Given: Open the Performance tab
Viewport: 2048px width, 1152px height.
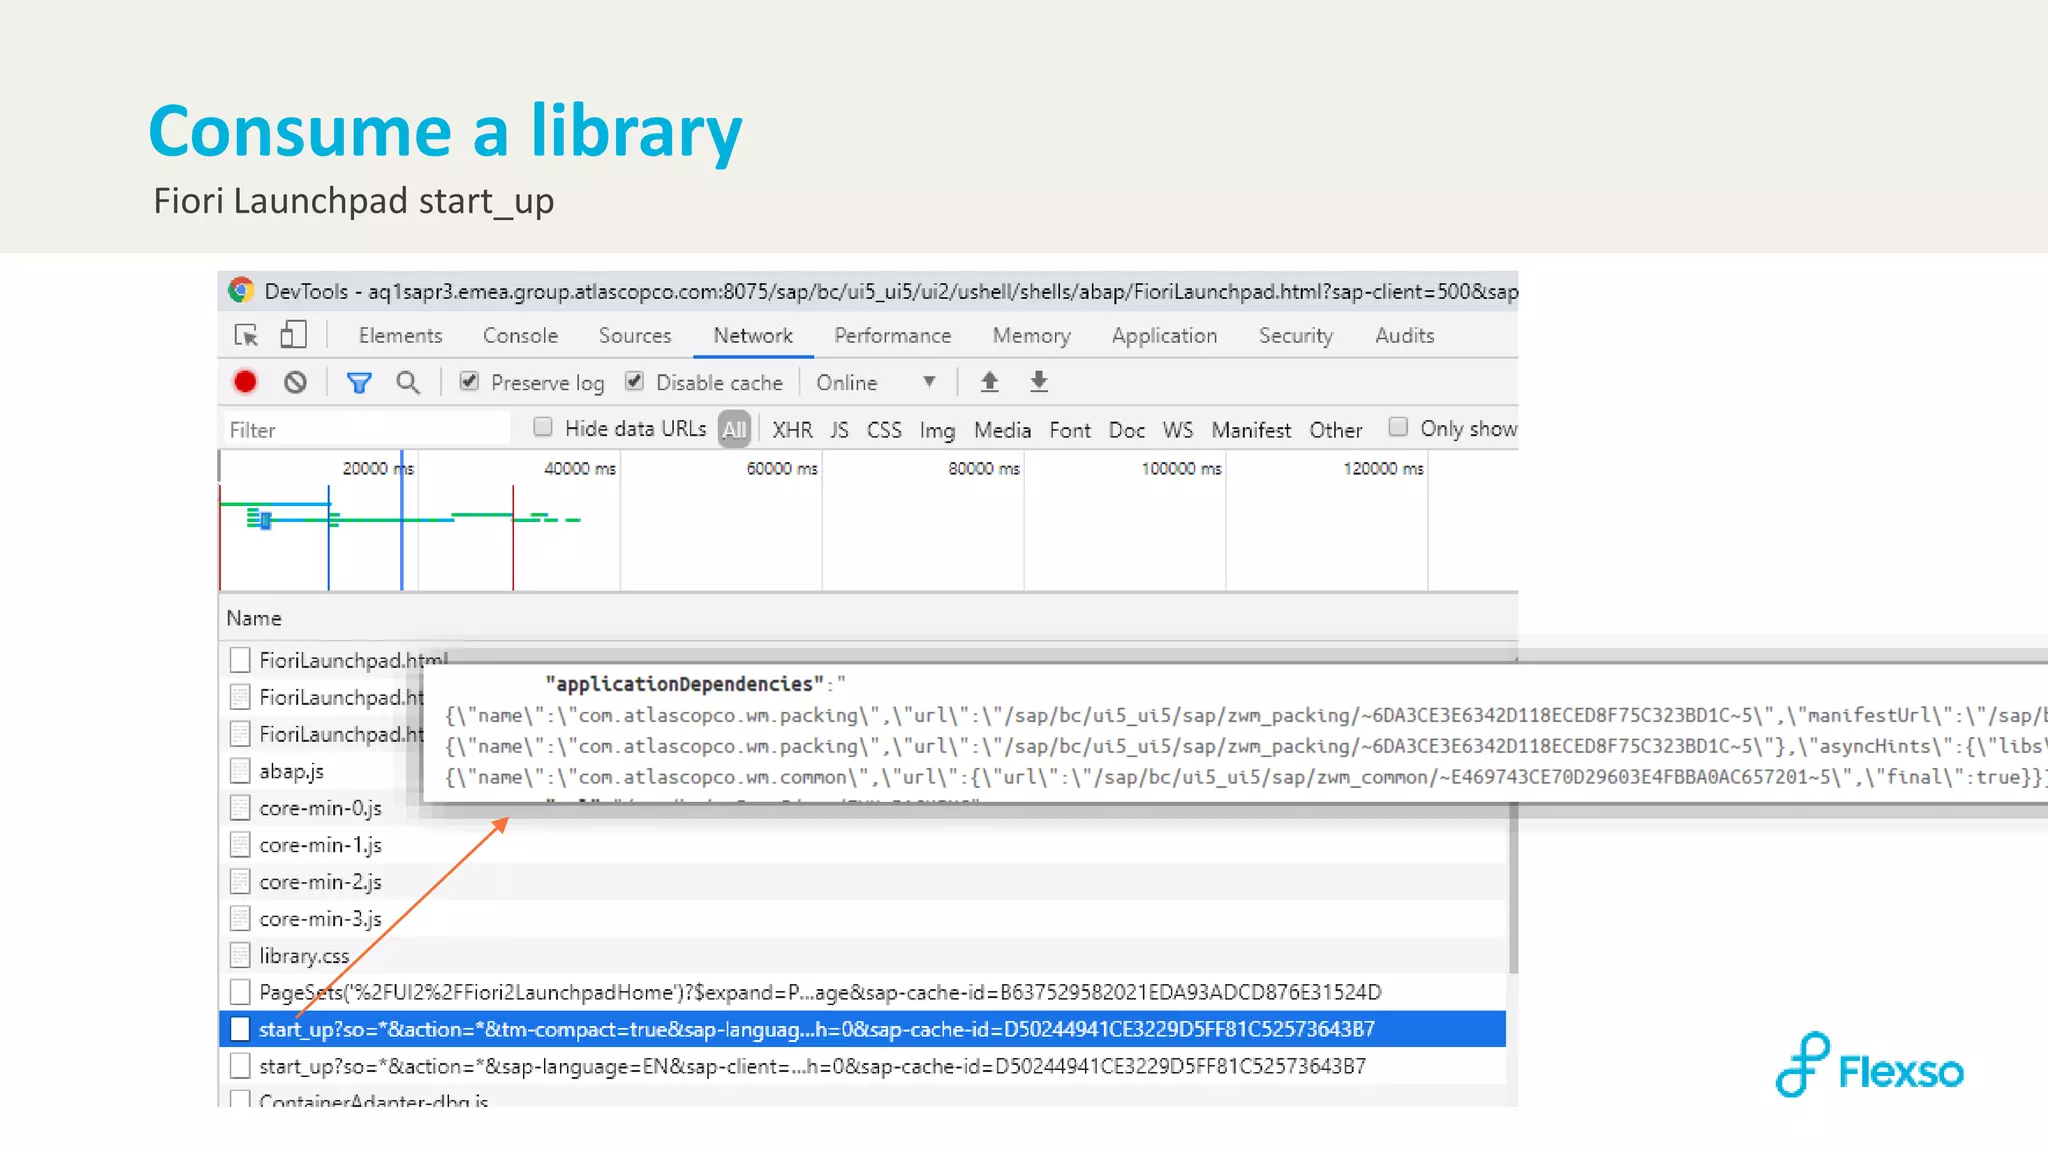Looking at the screenshot, I should 893,335.
